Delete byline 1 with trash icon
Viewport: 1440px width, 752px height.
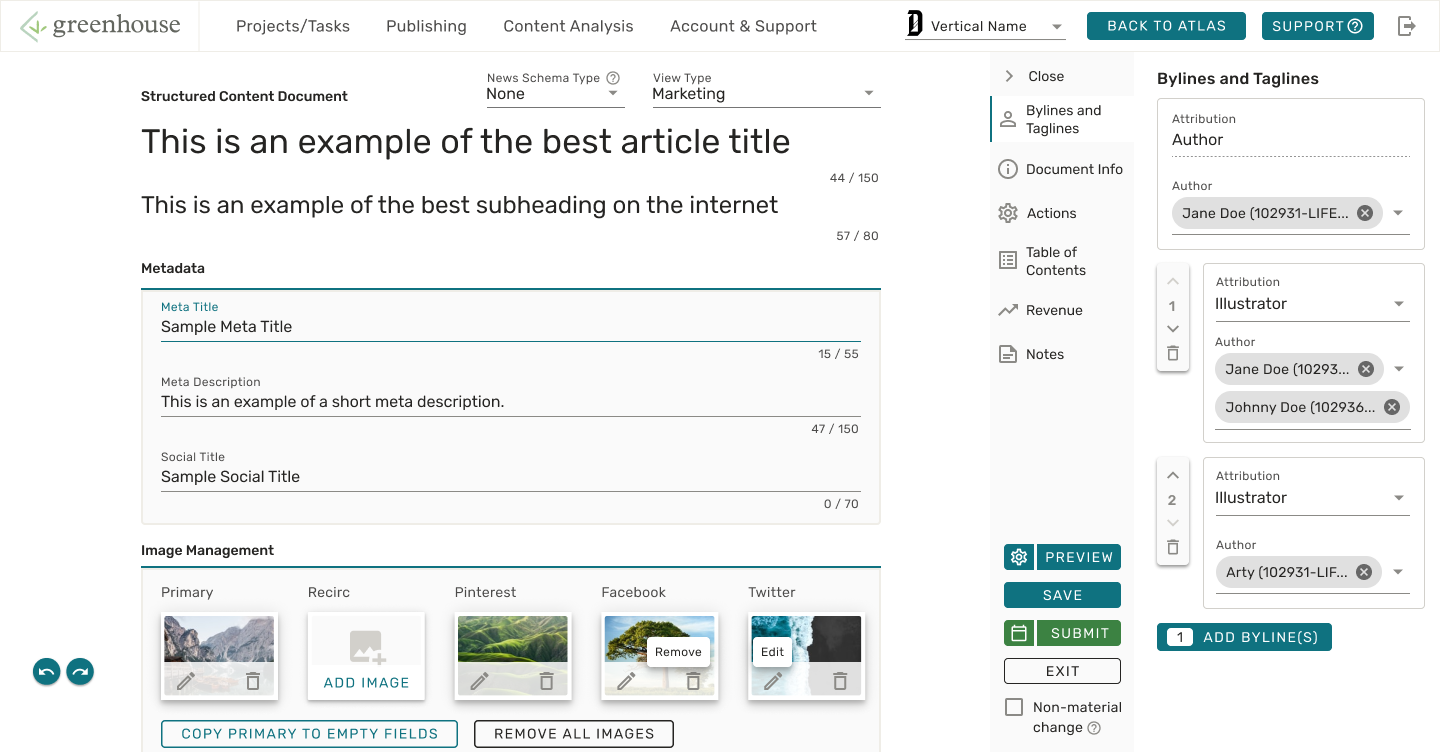tap(1173, 353)
